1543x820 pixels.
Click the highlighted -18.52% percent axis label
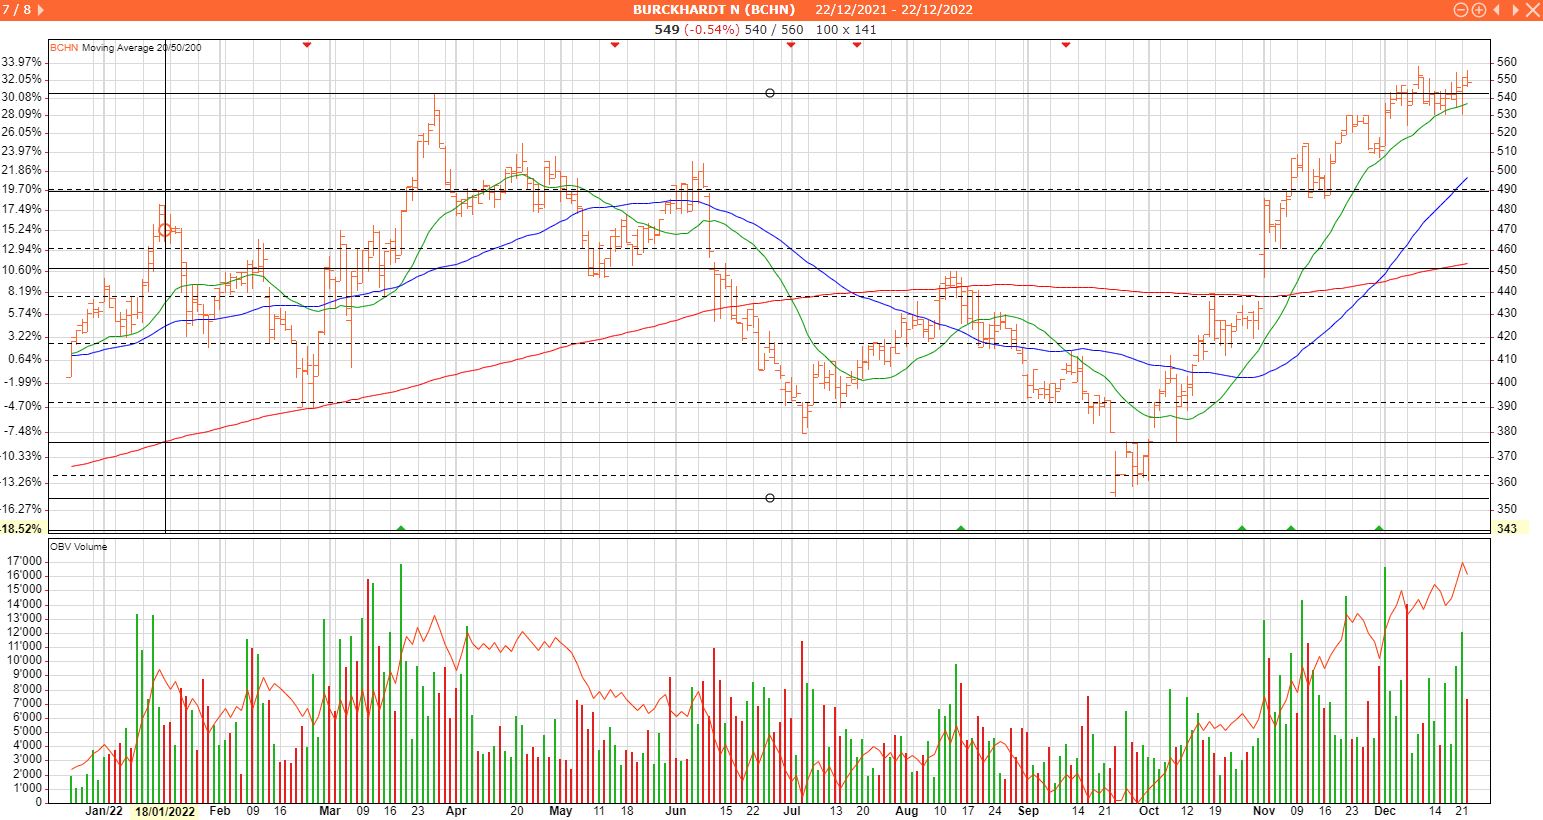coord(22,528)
